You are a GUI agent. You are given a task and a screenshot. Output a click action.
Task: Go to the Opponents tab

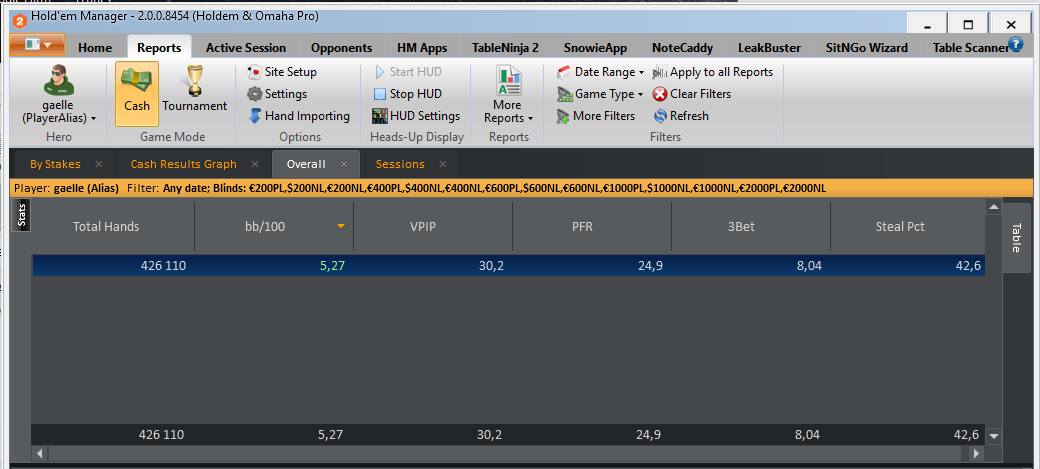pos(341,48)
